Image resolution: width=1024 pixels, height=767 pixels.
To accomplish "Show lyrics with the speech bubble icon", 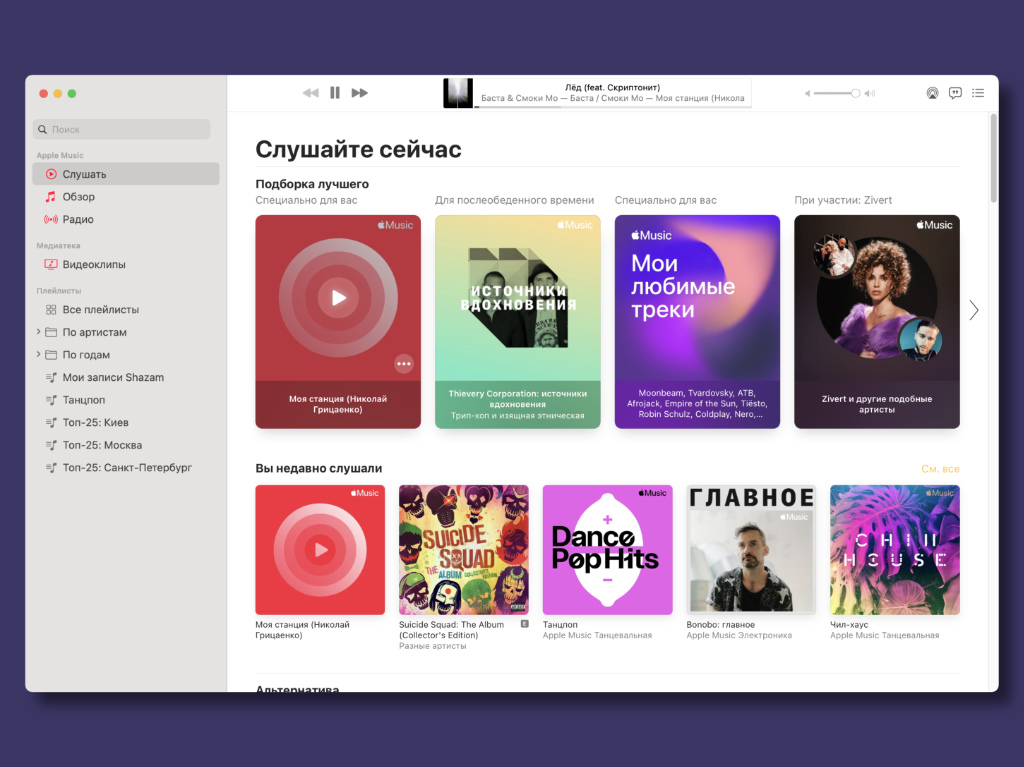I will (x=955, y=93).
